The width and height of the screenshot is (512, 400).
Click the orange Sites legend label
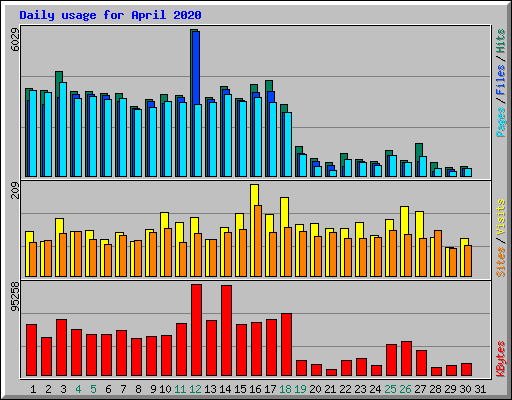(500, 262)
